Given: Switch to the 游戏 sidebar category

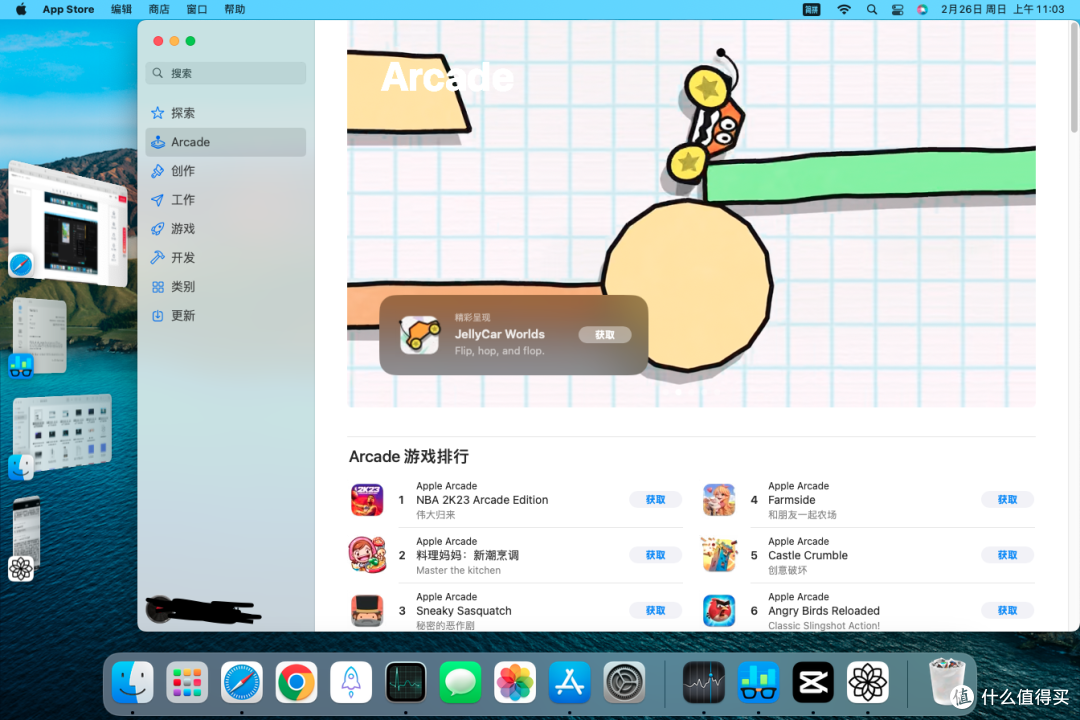Looking at the screenshot, I should [226, 229].
